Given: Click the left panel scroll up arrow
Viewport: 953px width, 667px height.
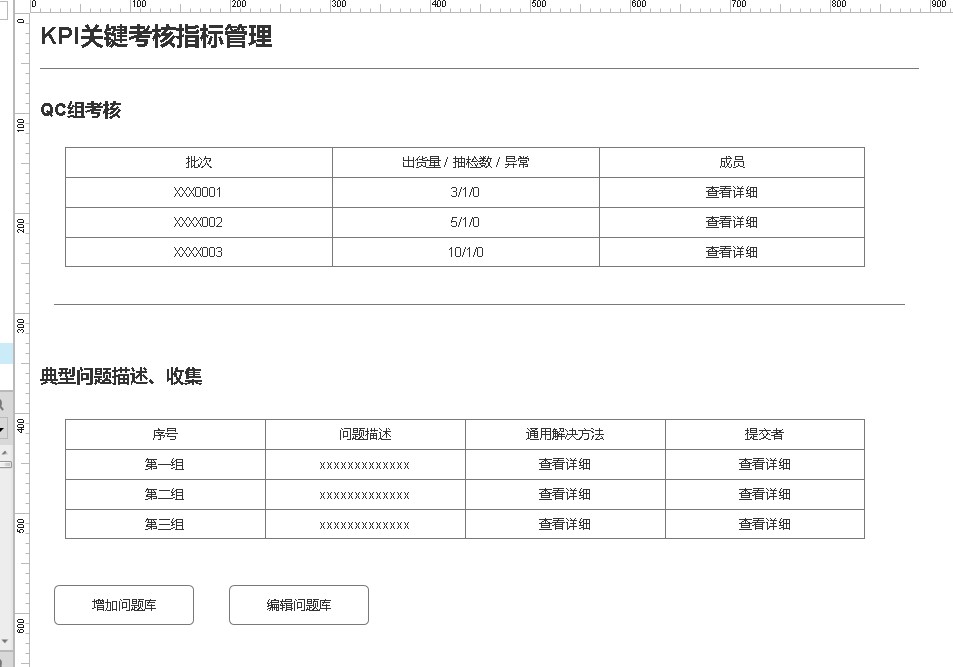Looking at the screenshot, I should tap(4, 453).
